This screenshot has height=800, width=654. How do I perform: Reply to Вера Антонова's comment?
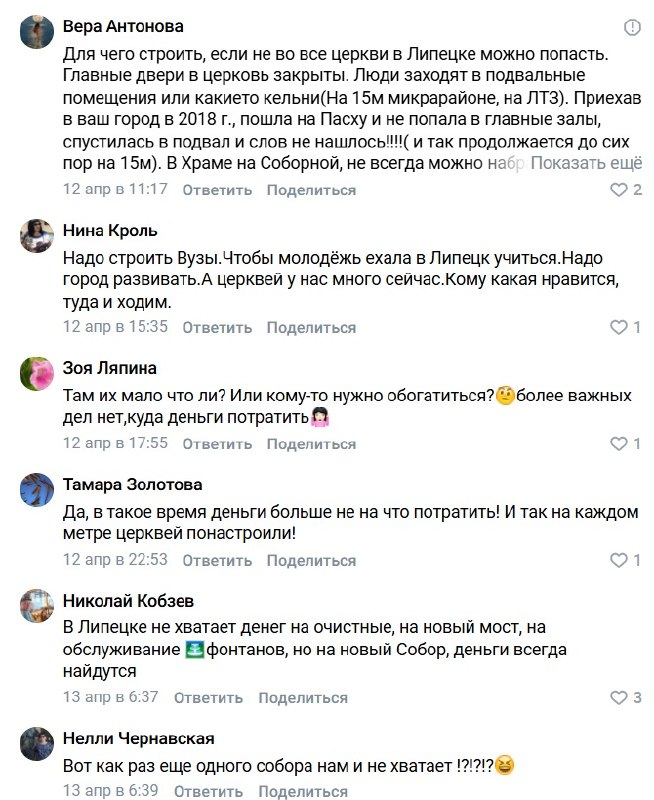[x=217, y=189]
